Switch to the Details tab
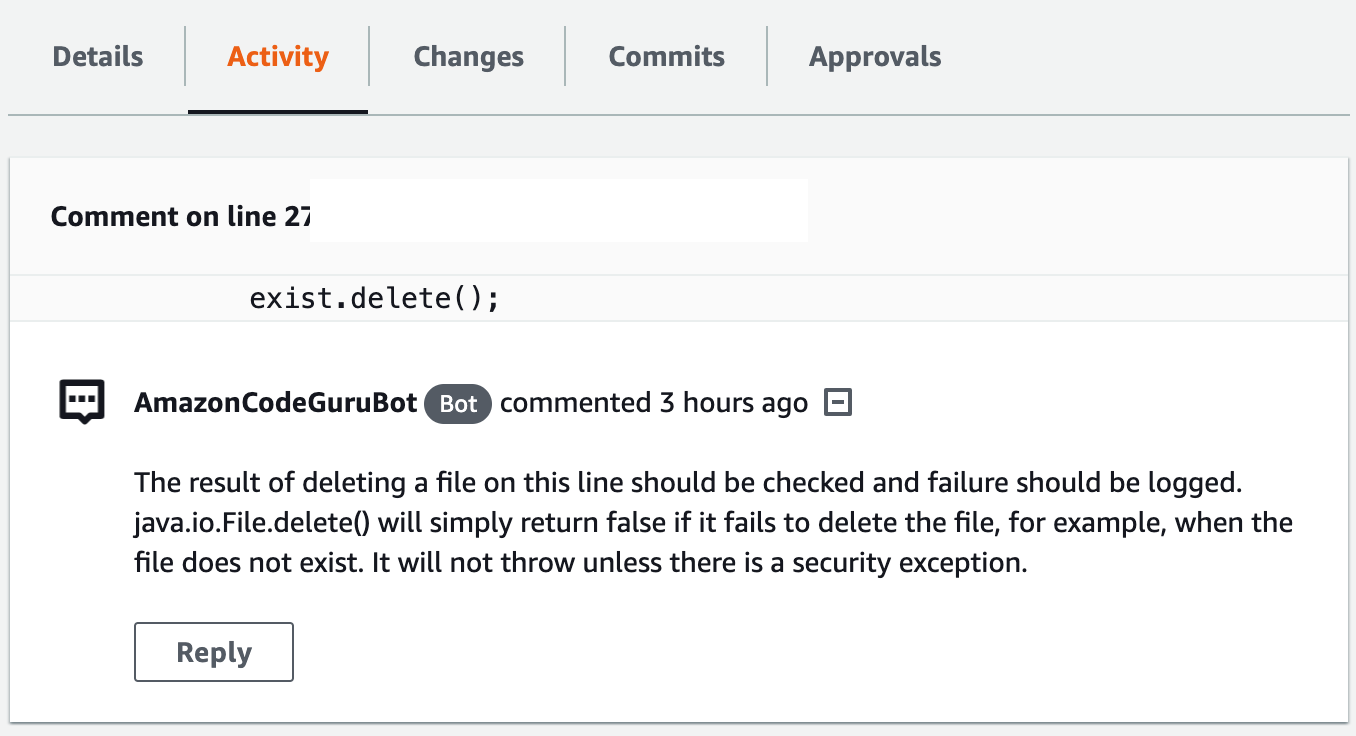The height and width of the screenshot is (736, 1356). click(96, 57)
